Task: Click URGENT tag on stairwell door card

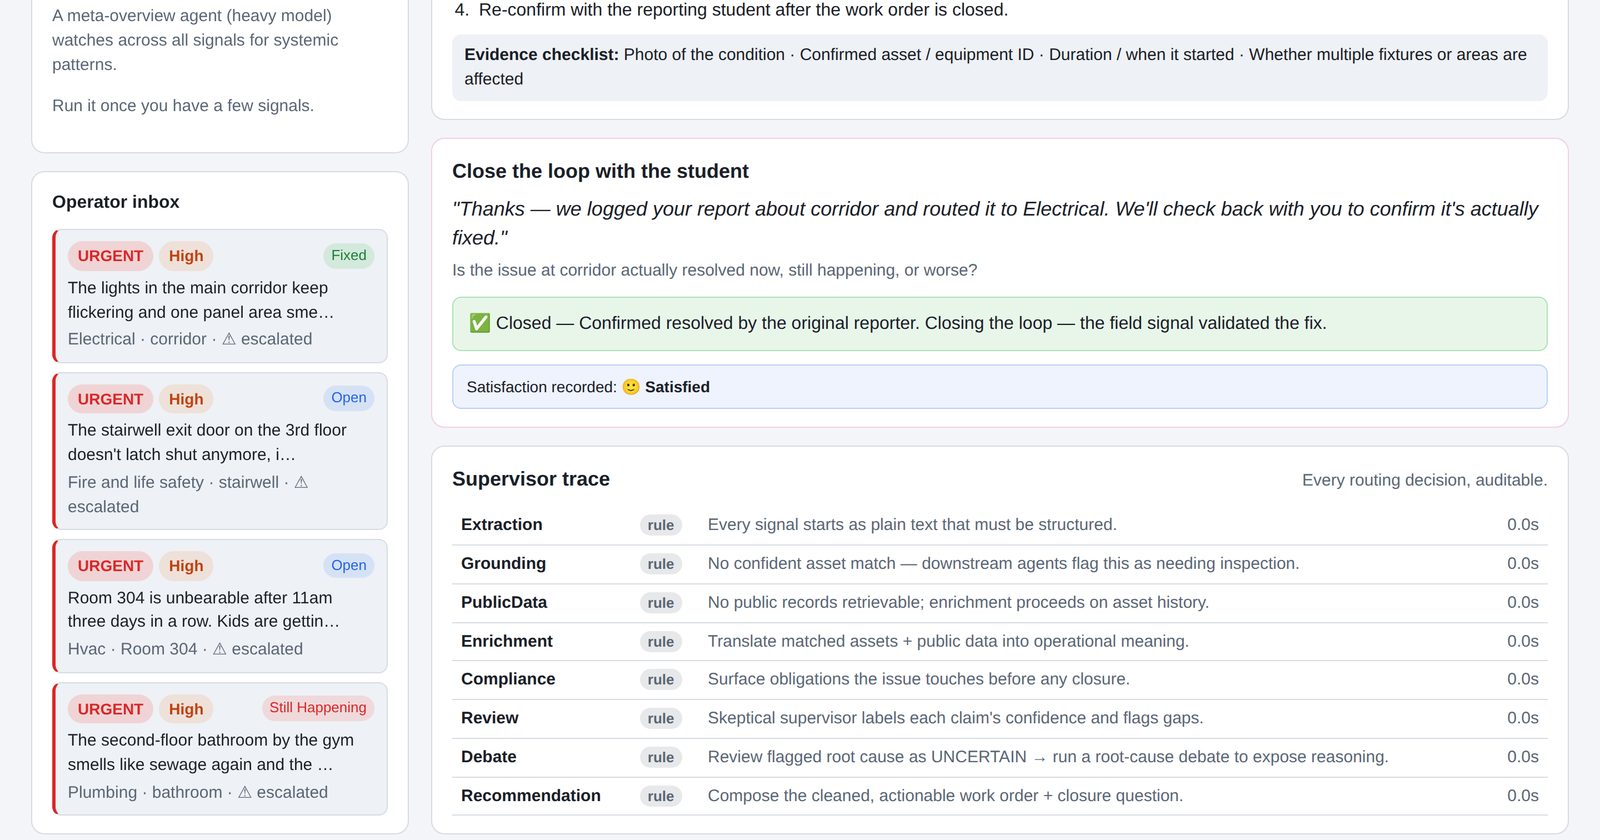Action: 110,399
